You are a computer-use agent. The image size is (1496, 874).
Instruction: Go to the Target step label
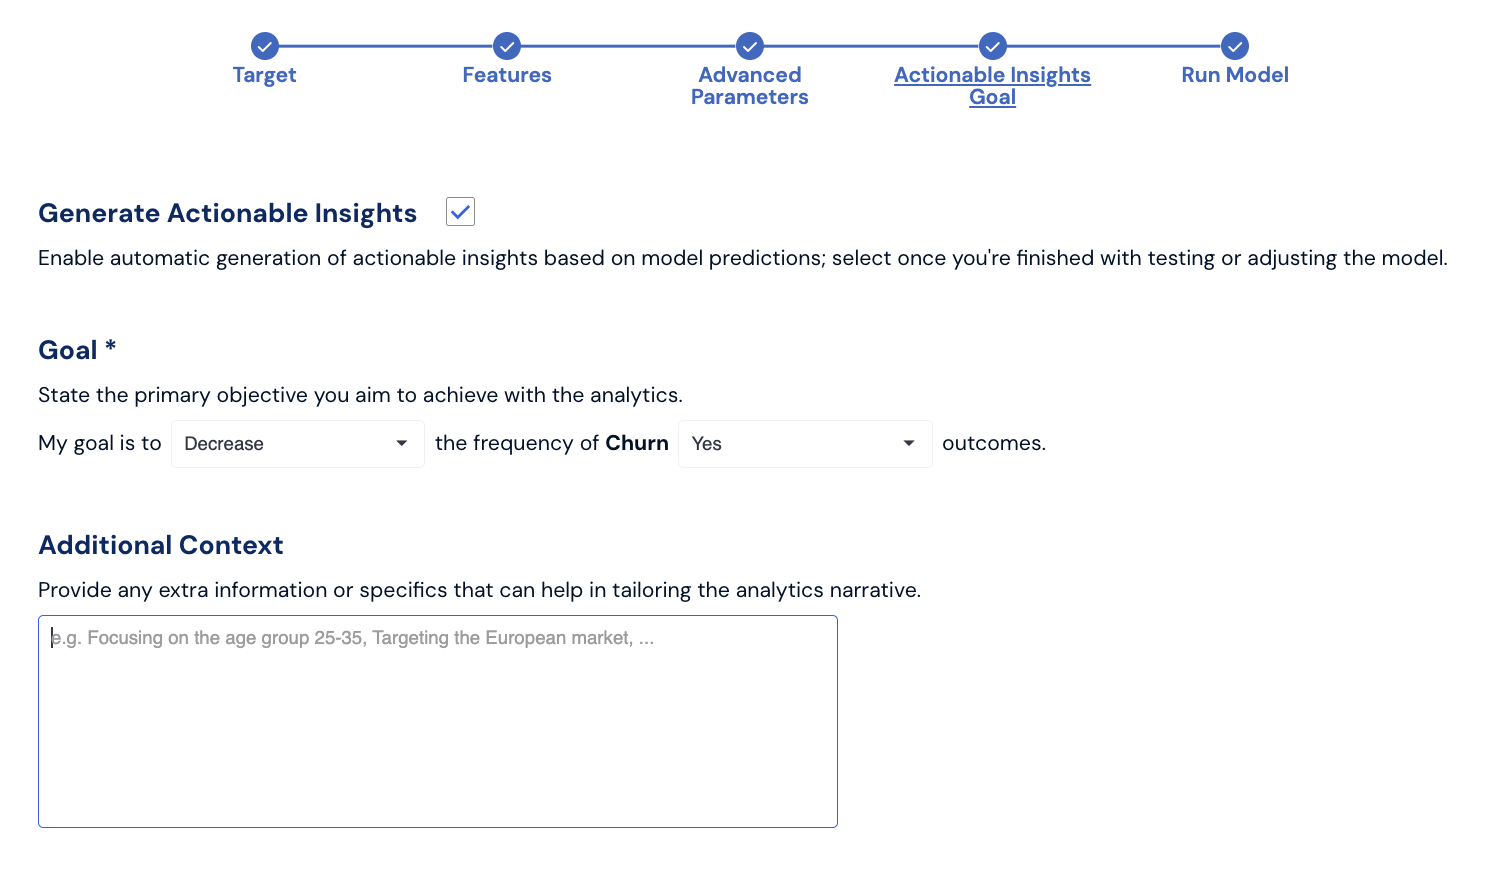[265, 75]
